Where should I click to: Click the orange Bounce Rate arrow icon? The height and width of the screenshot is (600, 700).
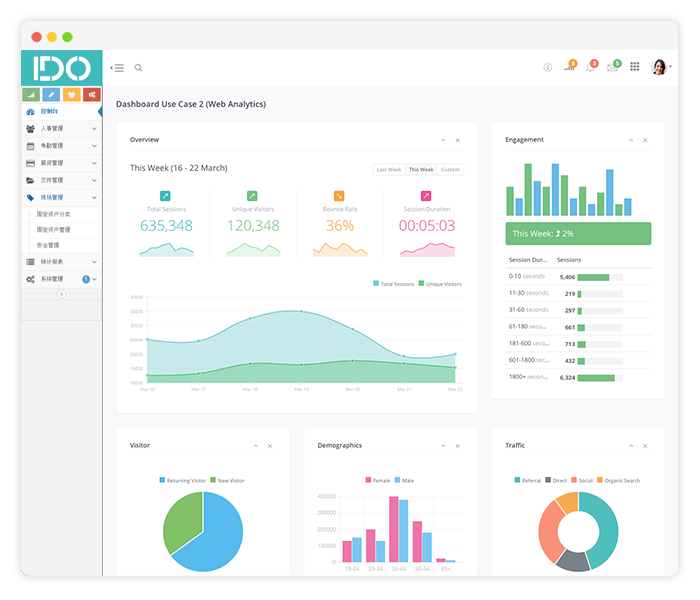339,196
